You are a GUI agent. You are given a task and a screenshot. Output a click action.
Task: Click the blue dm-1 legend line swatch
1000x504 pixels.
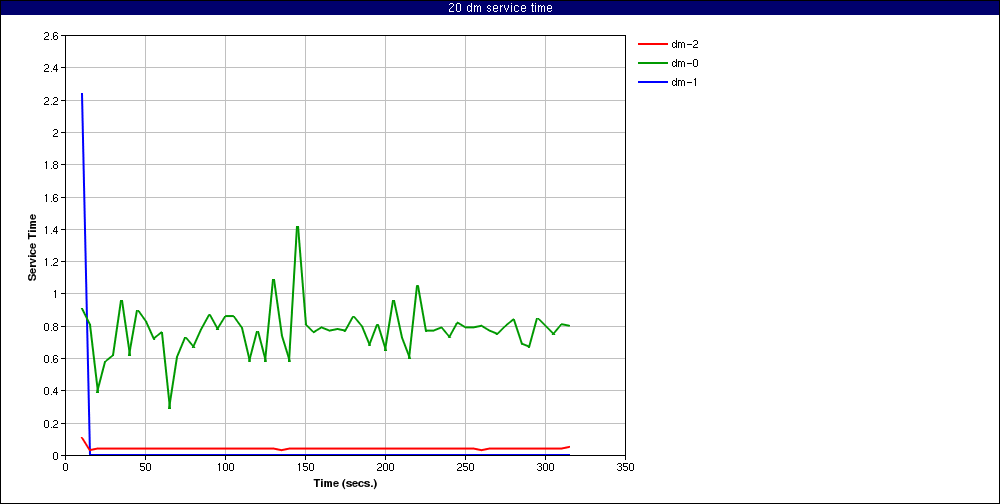pyautogui.click(x=652, y=82)
